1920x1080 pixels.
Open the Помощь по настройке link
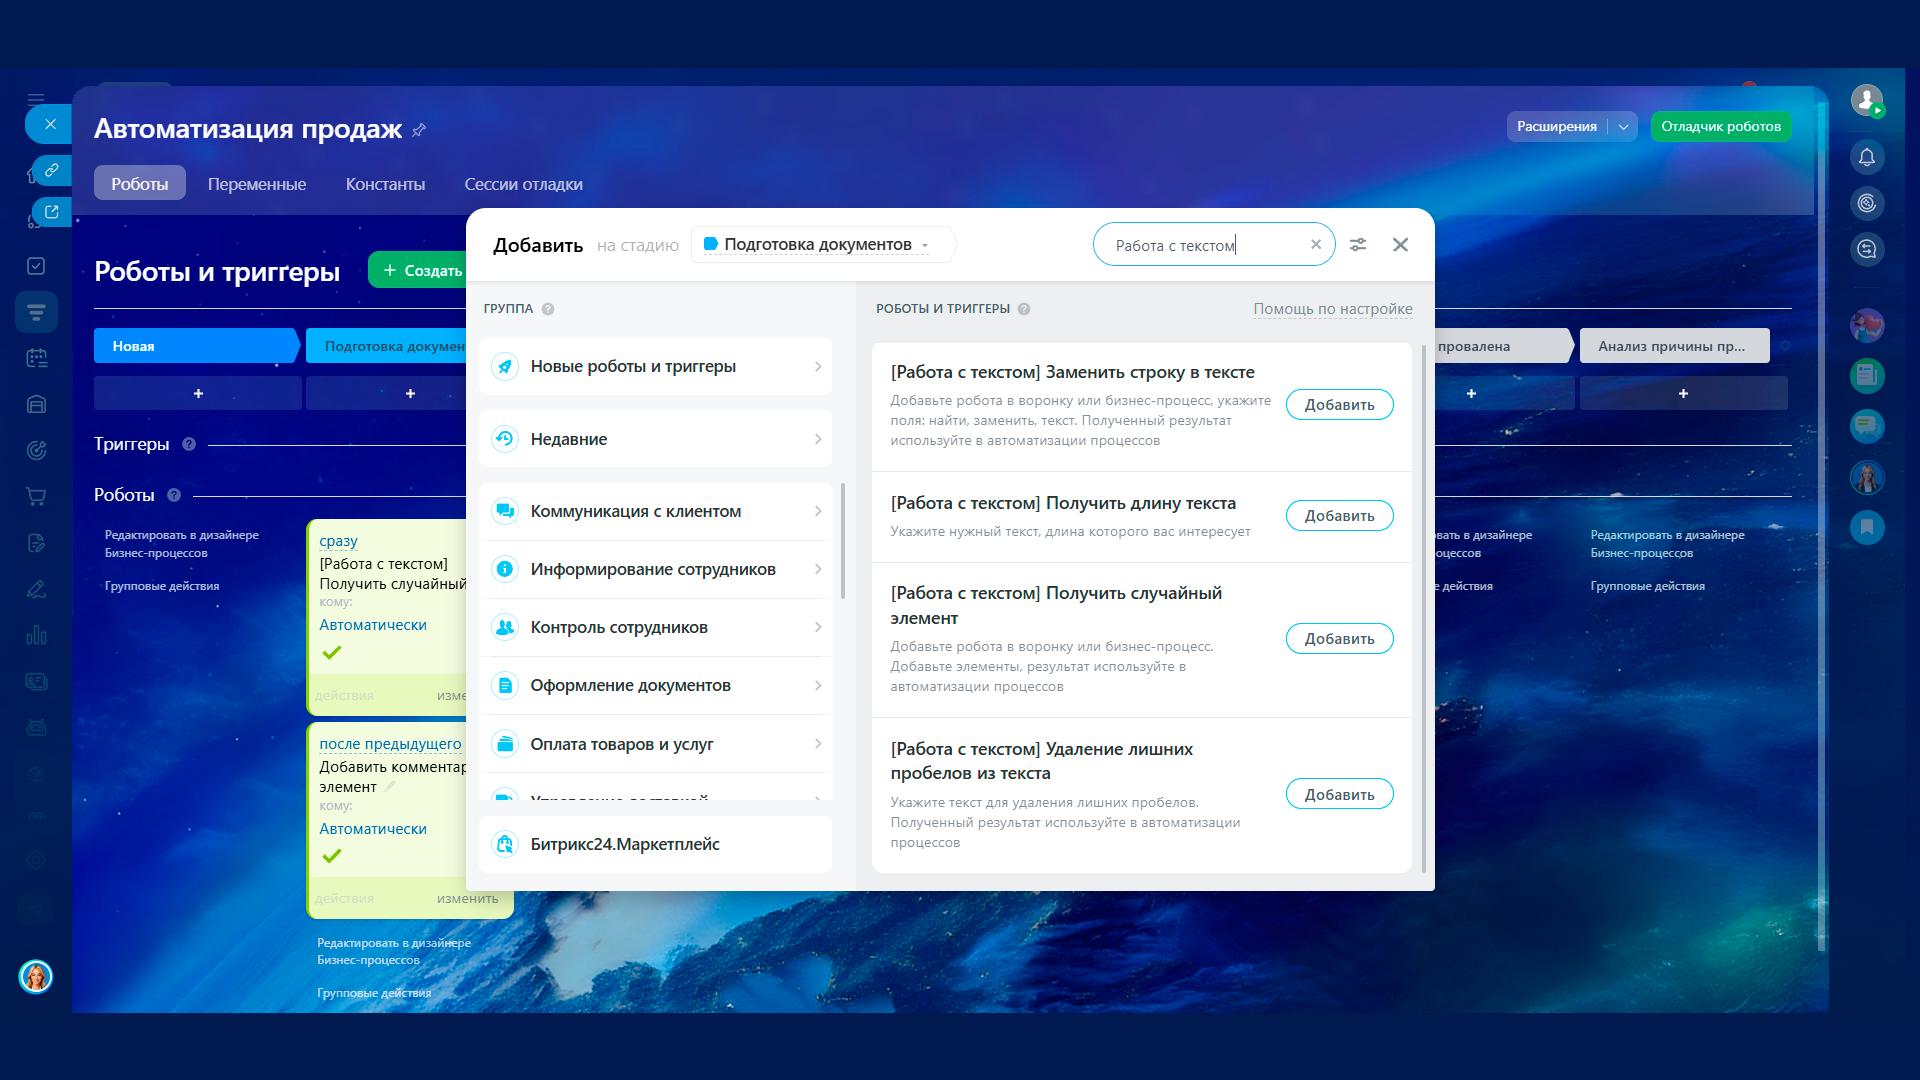point(1332,309)
